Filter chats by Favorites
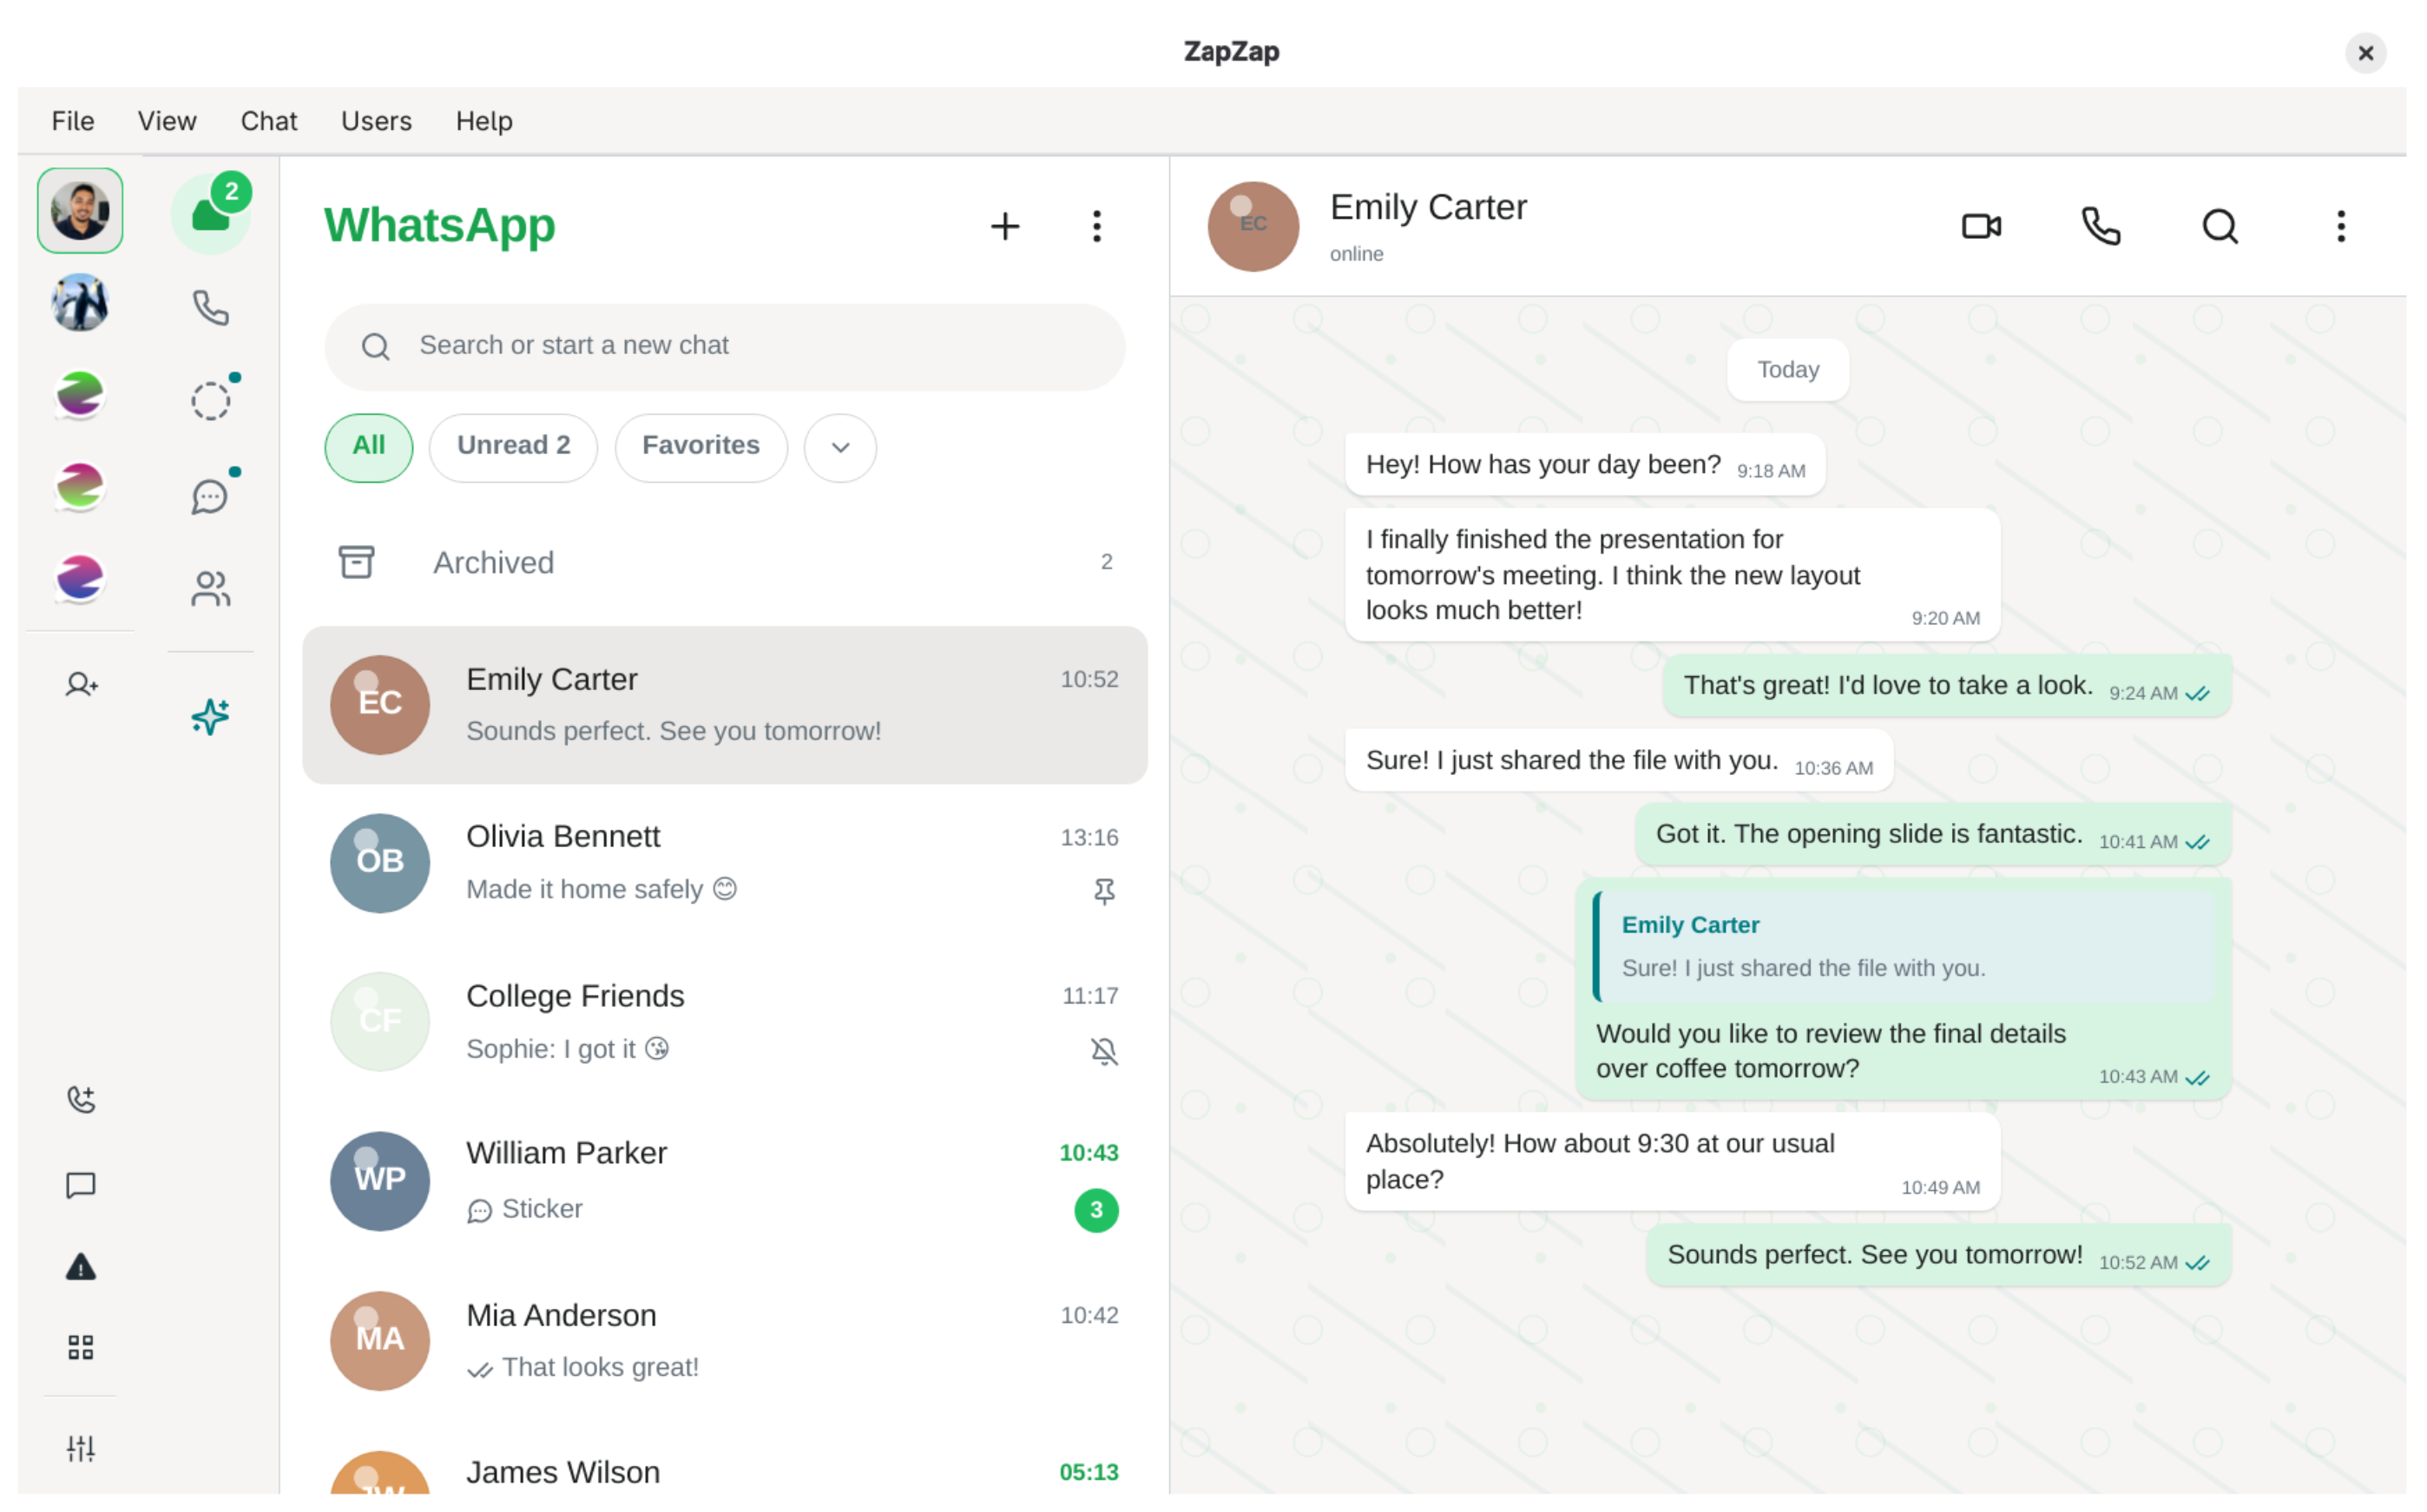The width and height of the screenshot is (2427, 1512). 700,447
